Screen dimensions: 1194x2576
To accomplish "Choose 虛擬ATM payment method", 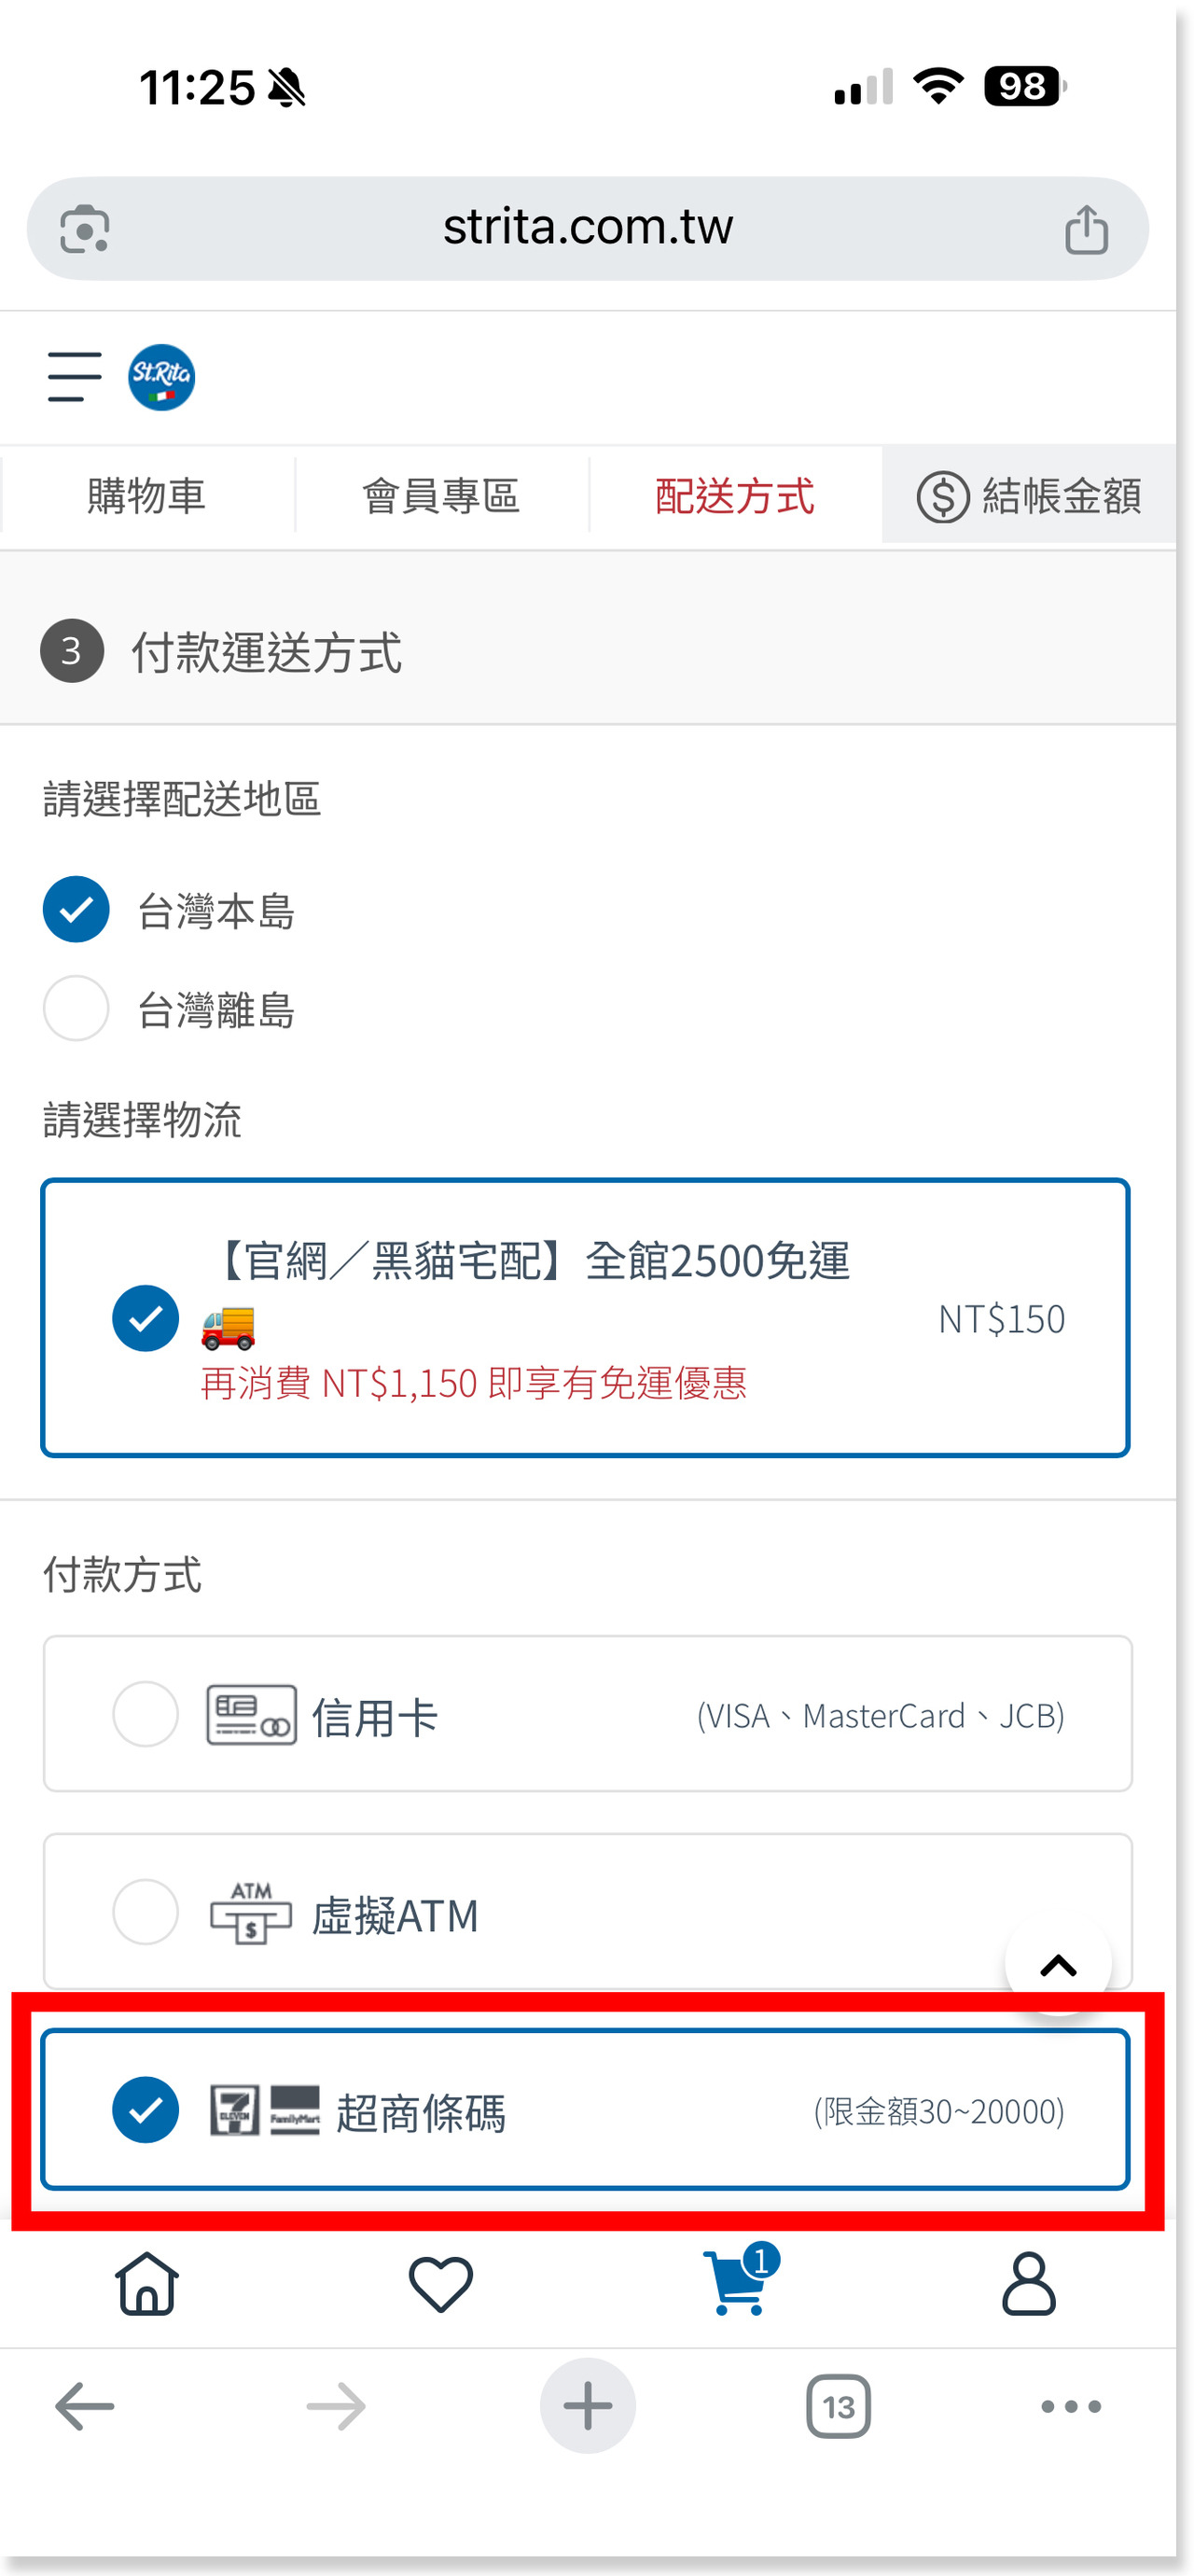I will 146,1911.
